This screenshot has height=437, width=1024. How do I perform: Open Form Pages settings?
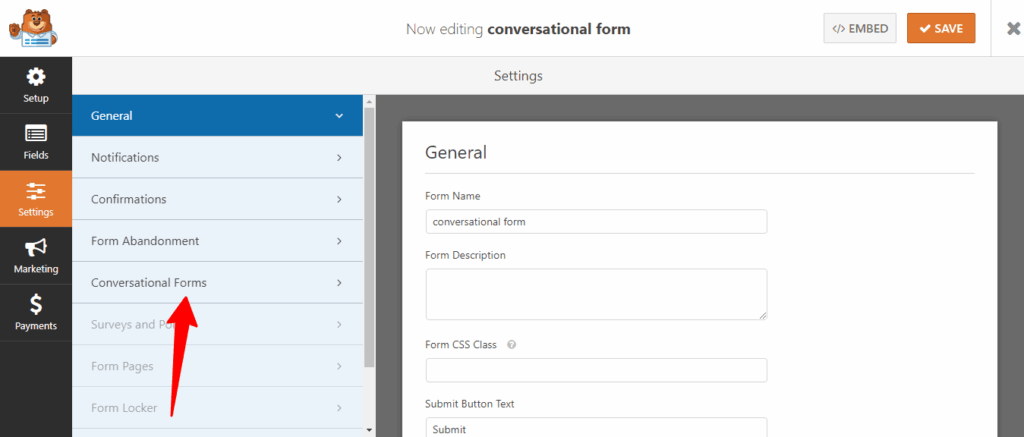(x=217, y=366)
